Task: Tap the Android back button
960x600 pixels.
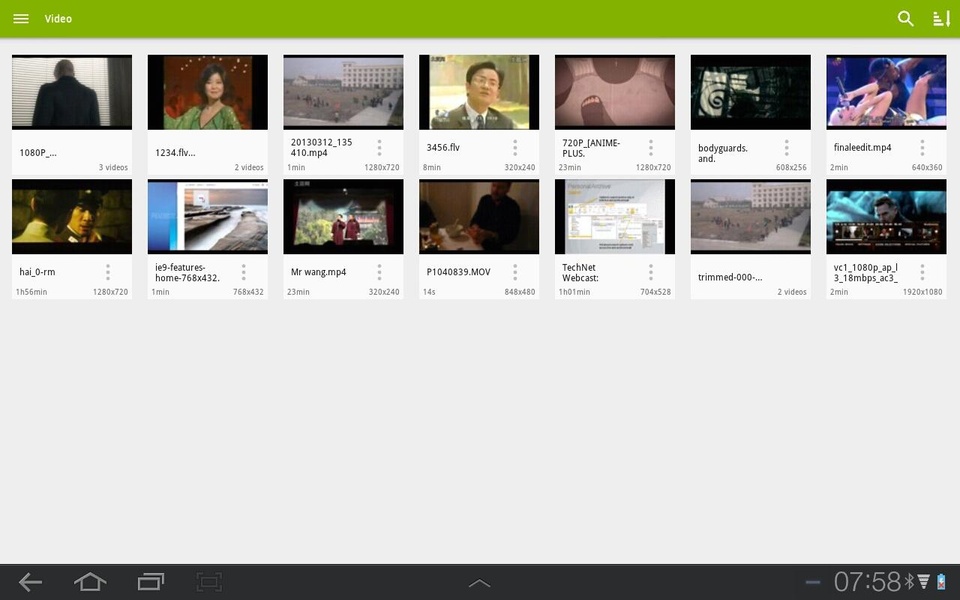Action: pyautogui.click(x=30, y=582)
